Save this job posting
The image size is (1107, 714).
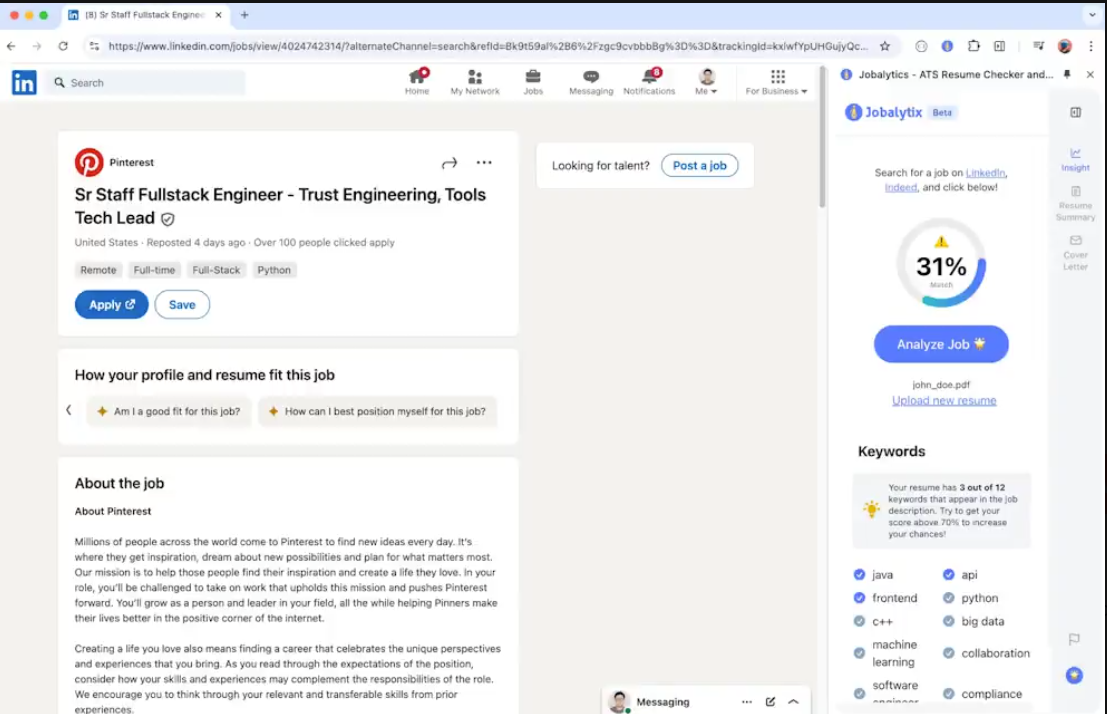click(x=182, y=304)
